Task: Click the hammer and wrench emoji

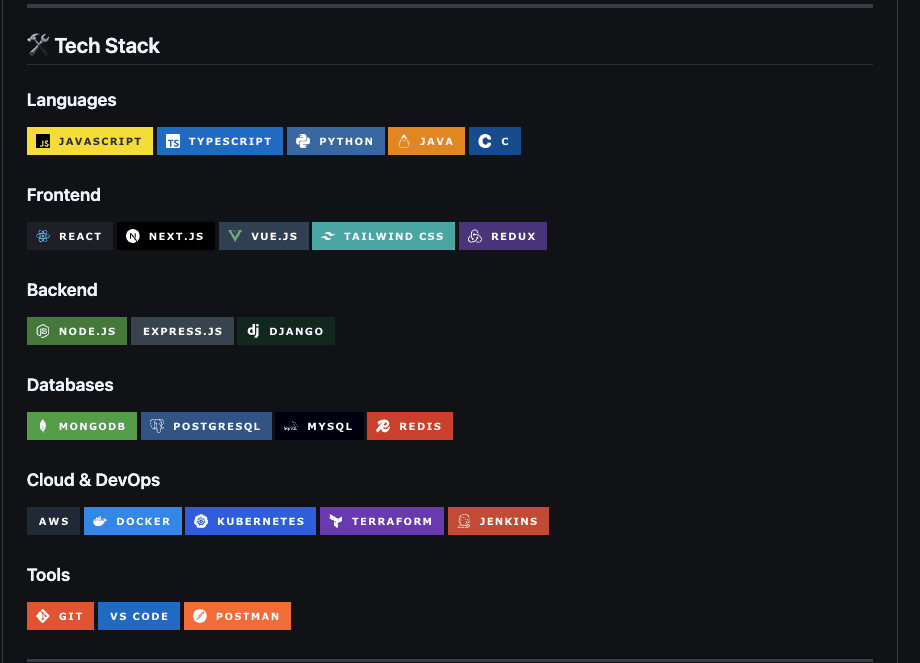Action: click(x=38, y=45)
